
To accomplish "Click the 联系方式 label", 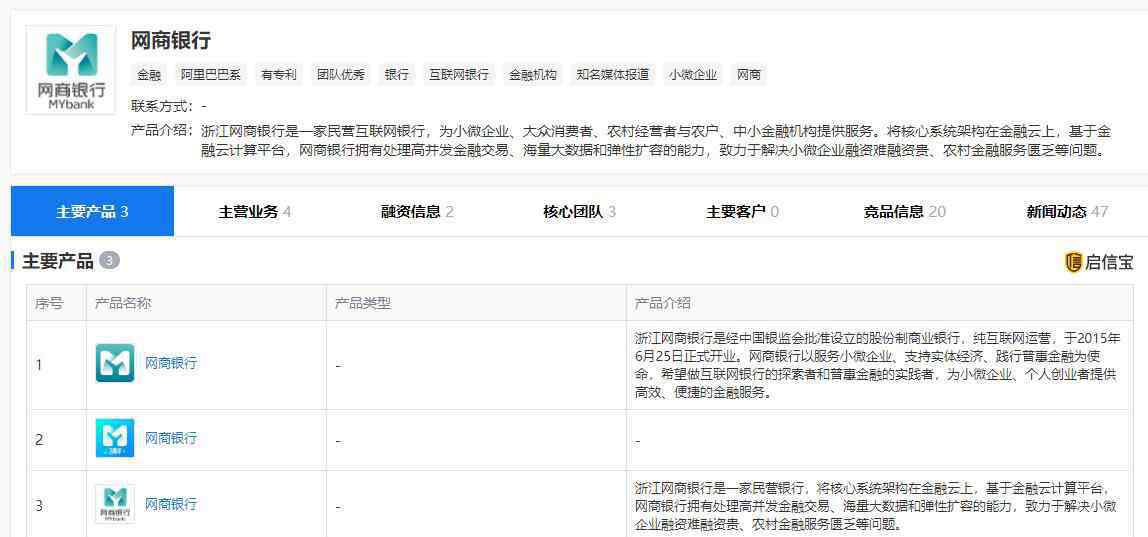I will coord(163,105).
